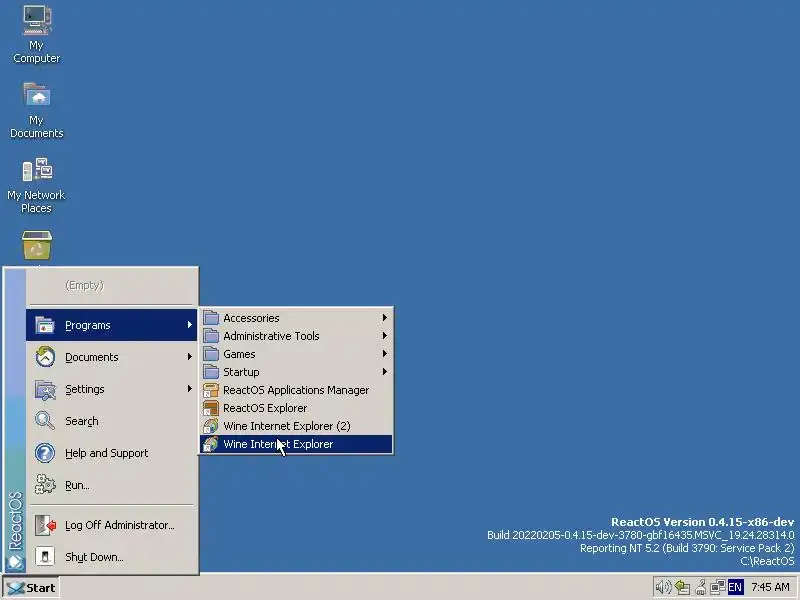Screen dimensions: 800x600
Task: Click the Administrative Tools folder icon
Action: 211,336
